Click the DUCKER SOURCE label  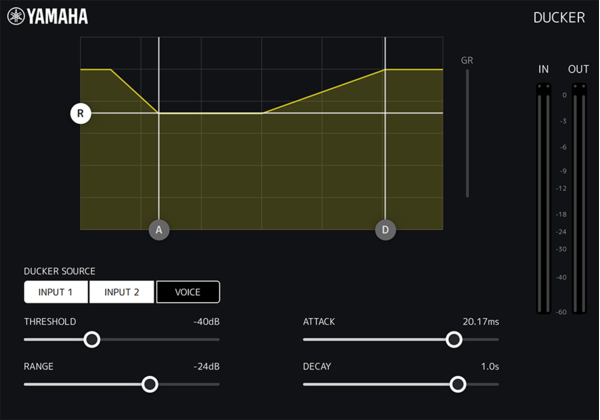[x=60, y=271]
